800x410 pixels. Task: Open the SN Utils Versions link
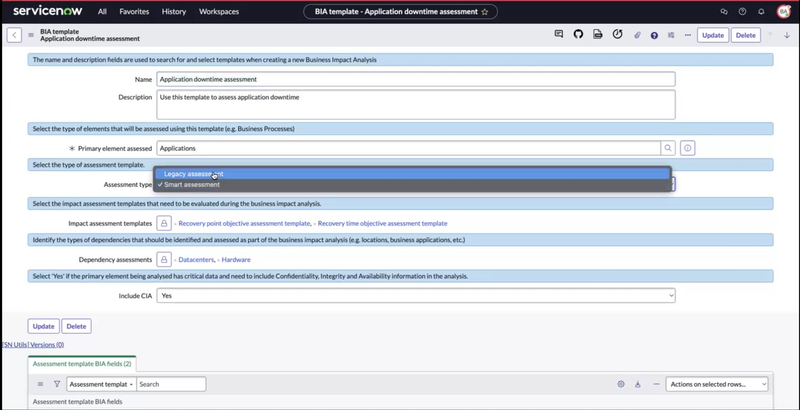coord(33,345)
